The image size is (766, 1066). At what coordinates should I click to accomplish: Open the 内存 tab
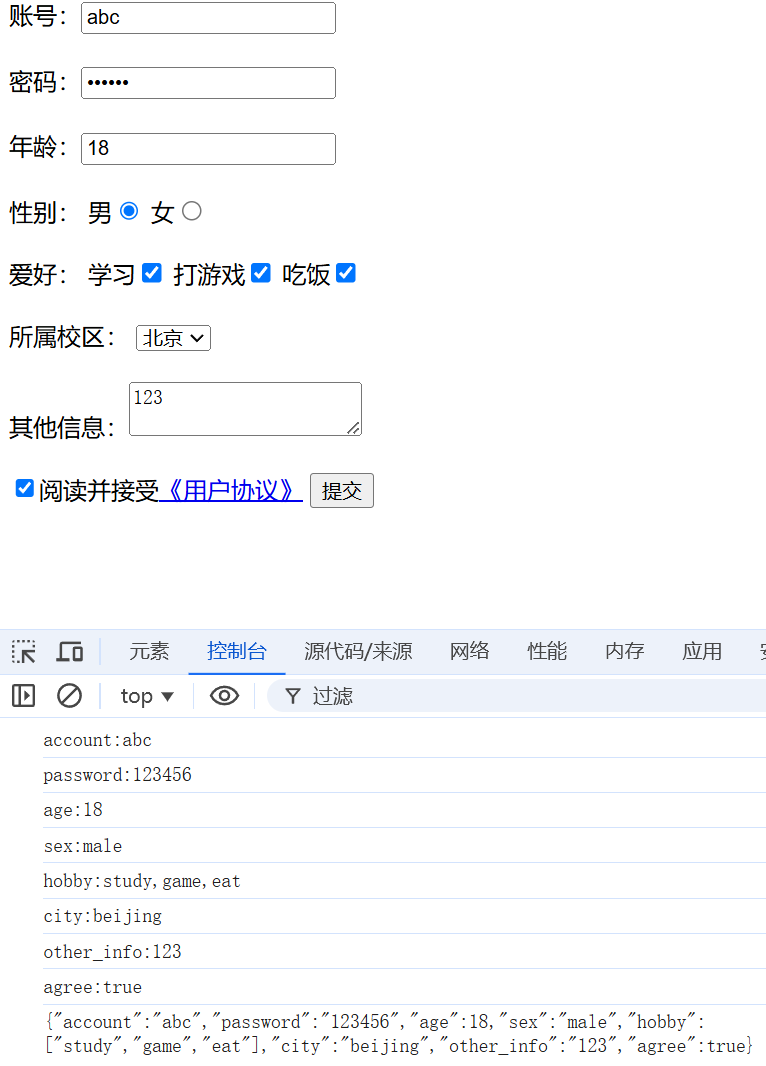pos(625,651)
